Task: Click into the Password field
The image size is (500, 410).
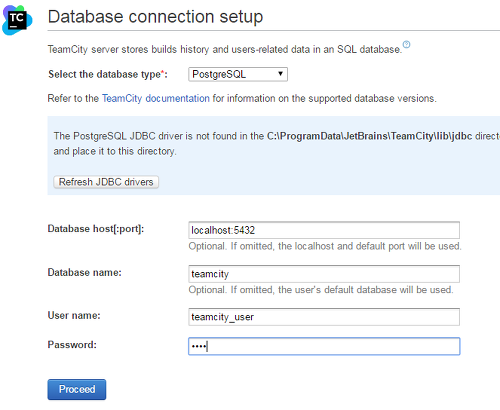Action: click(324, 346)
